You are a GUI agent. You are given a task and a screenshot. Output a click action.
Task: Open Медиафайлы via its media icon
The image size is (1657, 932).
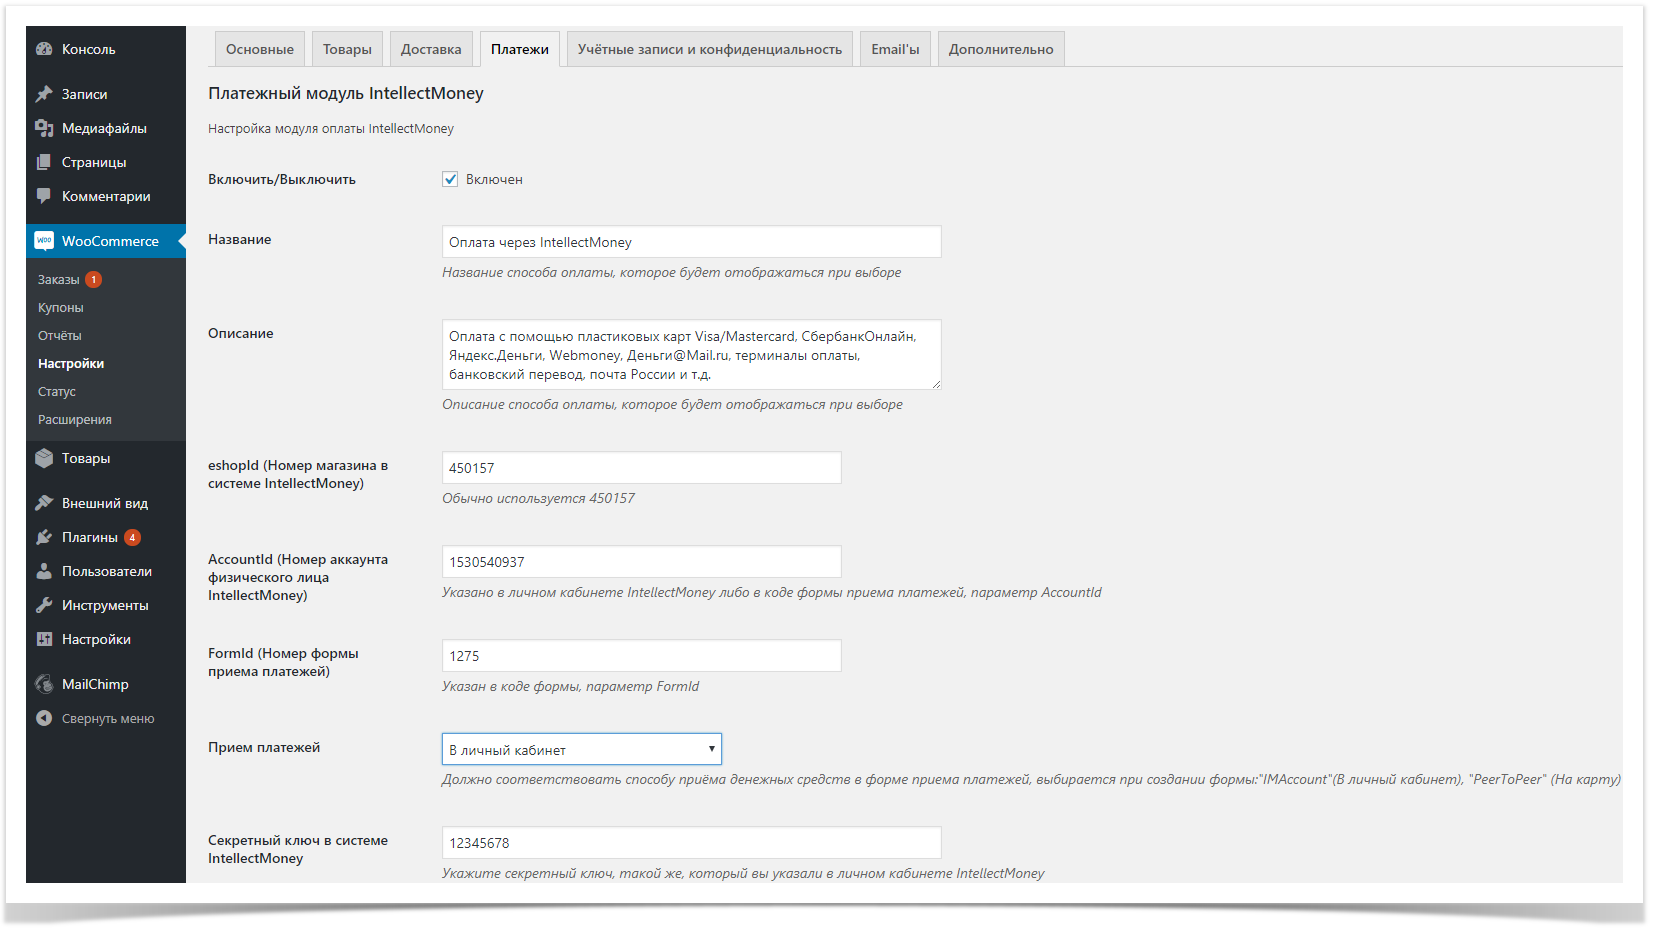[x=44, y=128]
